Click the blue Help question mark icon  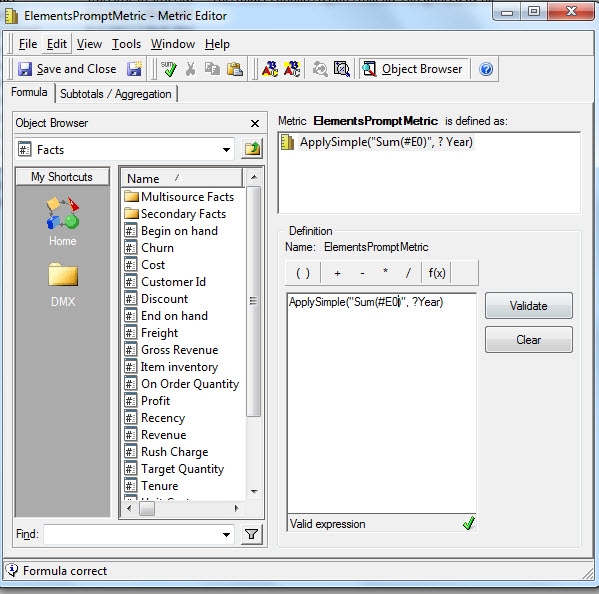(x=486, y=69)
